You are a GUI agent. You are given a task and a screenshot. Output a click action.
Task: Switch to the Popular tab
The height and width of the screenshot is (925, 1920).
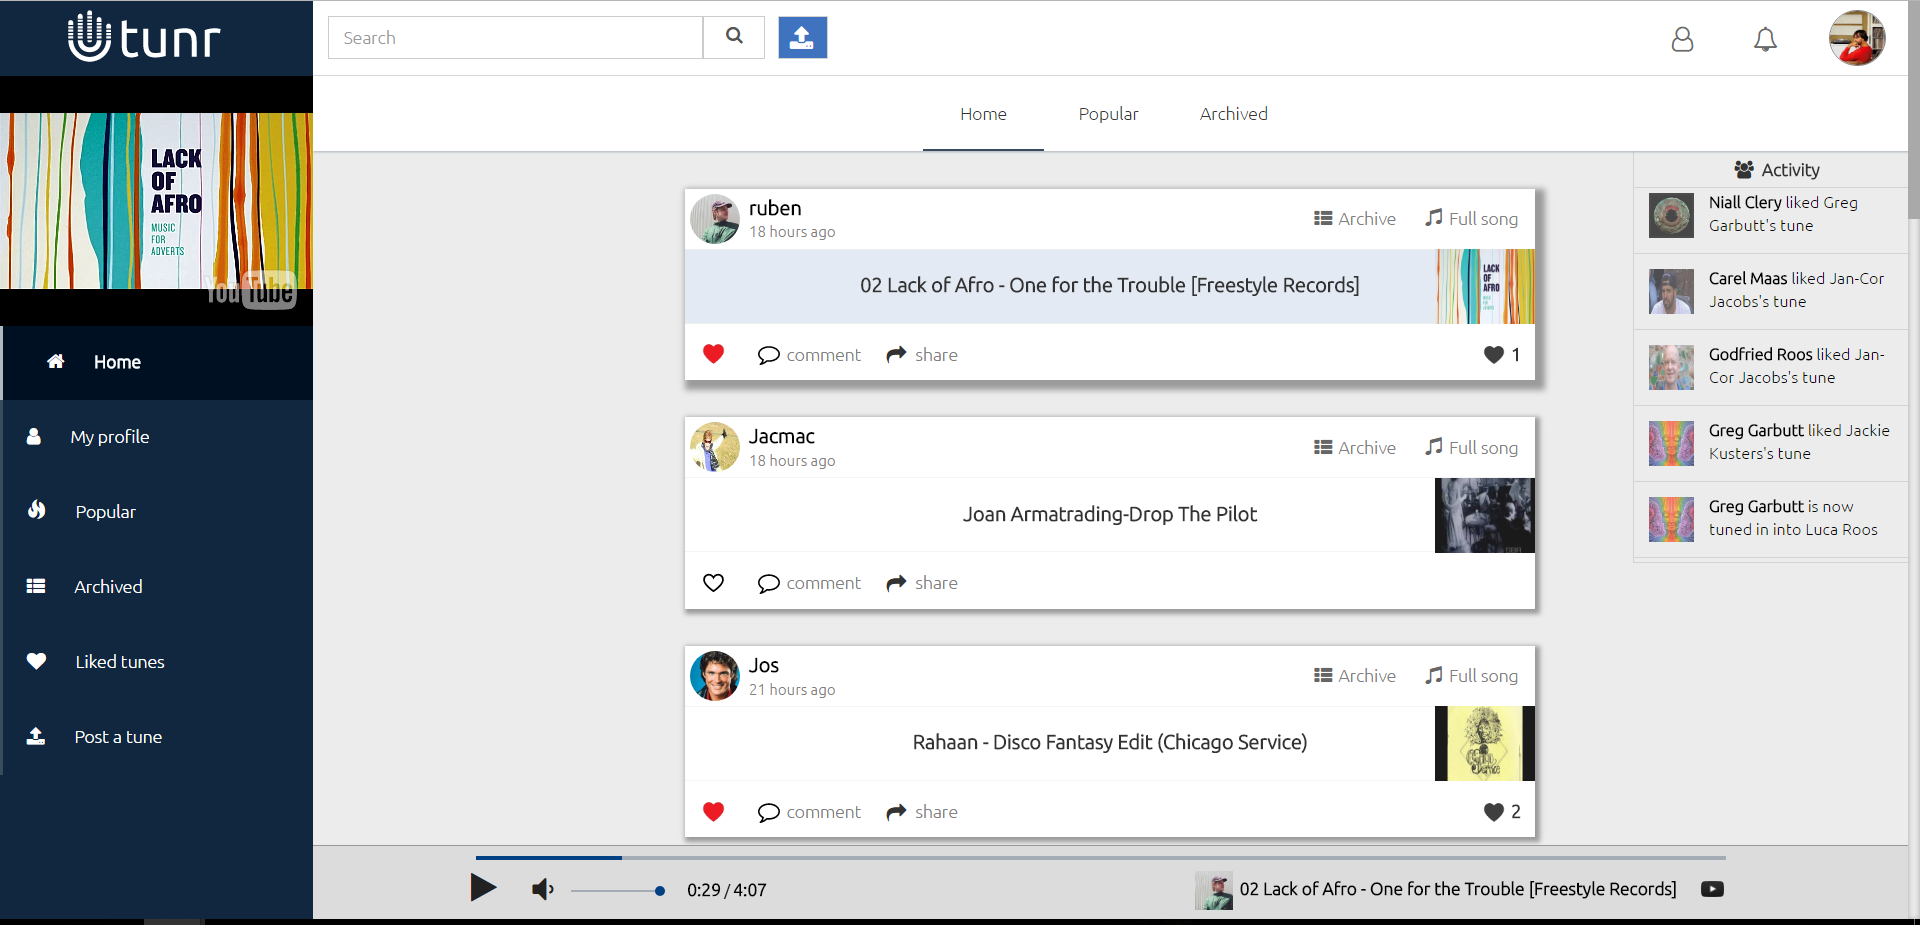pos(1108,114)
